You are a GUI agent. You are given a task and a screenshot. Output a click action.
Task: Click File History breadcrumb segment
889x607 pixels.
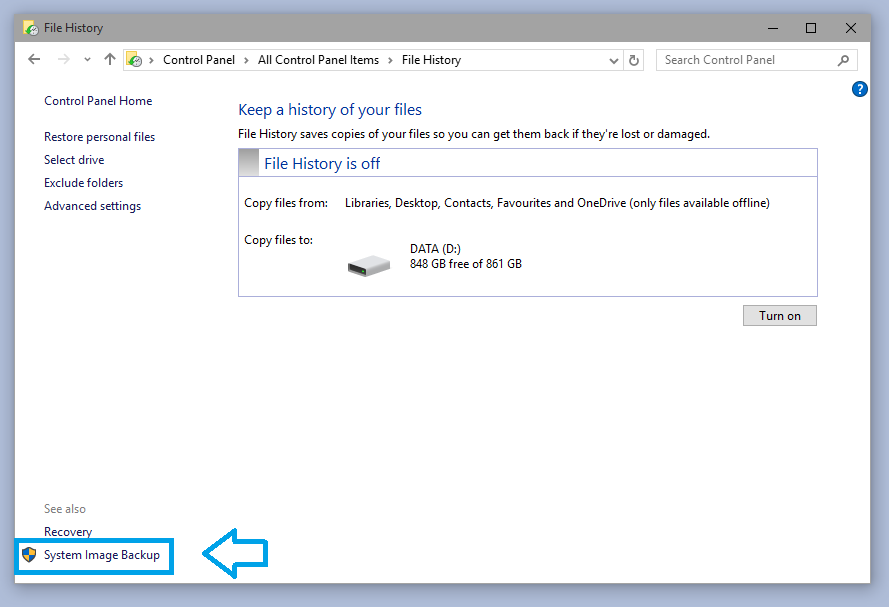[x=431, y=60]
